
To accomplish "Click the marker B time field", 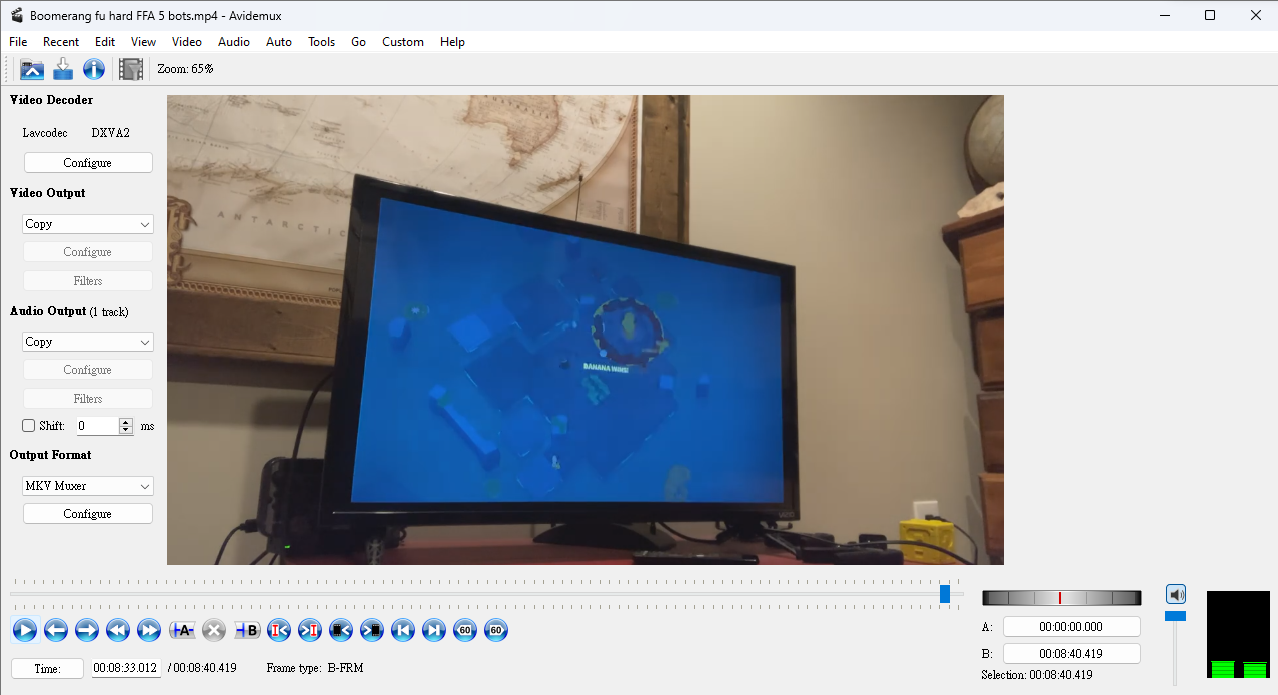I will pos(1072,654).
